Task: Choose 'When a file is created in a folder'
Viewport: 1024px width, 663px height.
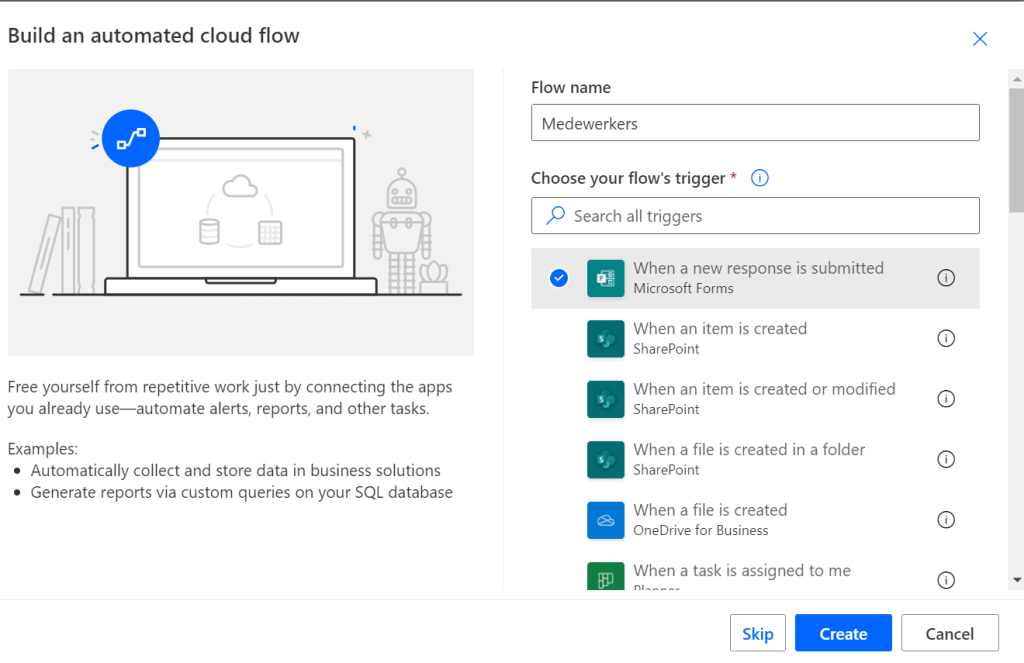Action: coord(749,450)
